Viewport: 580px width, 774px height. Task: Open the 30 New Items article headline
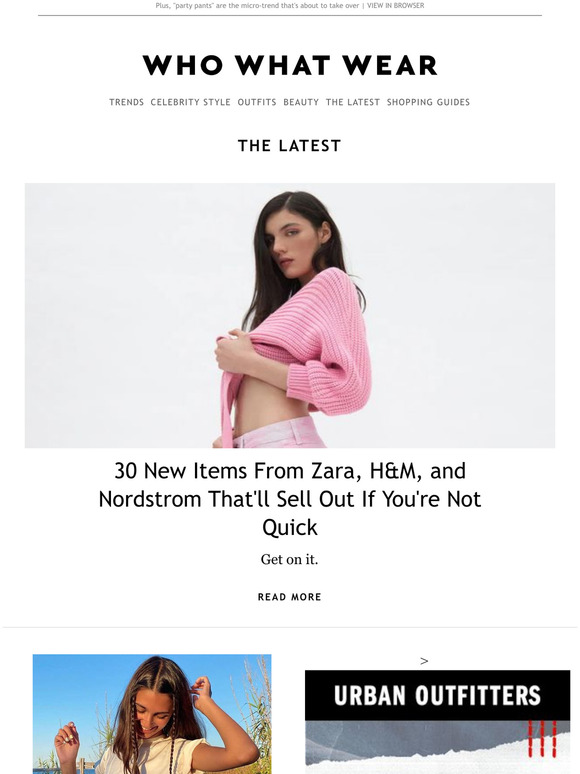[290, 499]
